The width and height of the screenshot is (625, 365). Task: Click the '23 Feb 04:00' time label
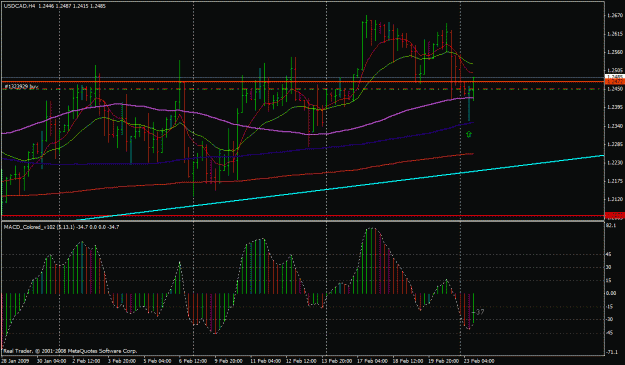479,361
